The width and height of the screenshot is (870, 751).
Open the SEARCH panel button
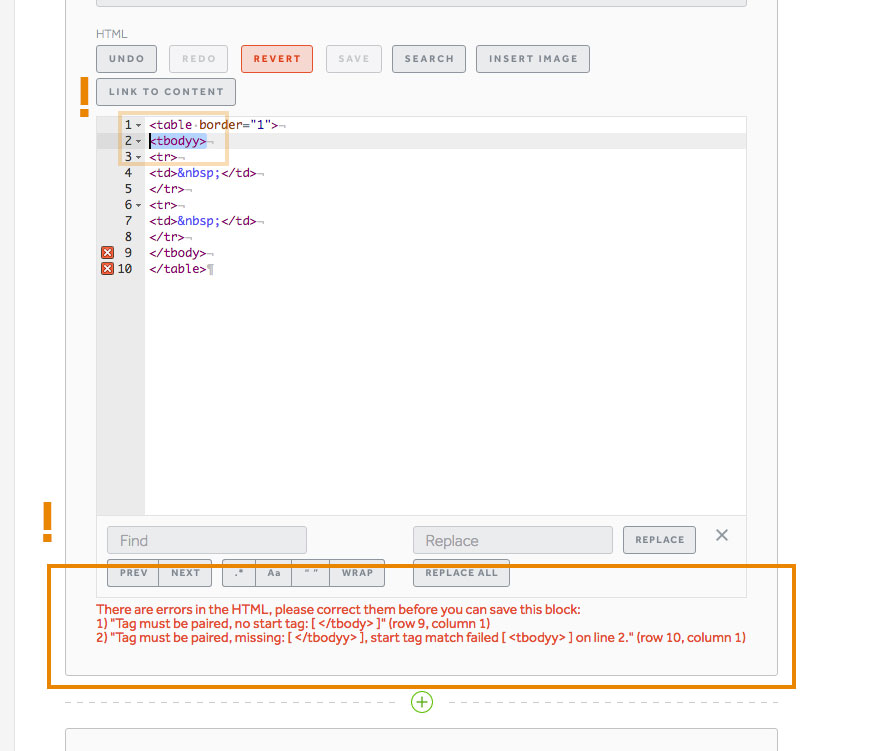[x=429, y=59]
